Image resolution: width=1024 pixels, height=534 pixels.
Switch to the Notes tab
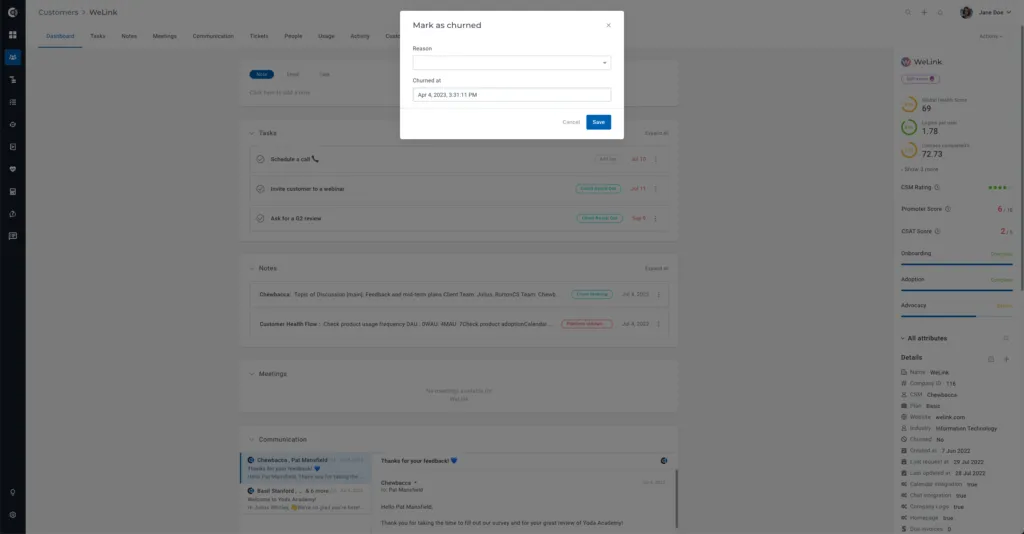(x=129, y=37)
